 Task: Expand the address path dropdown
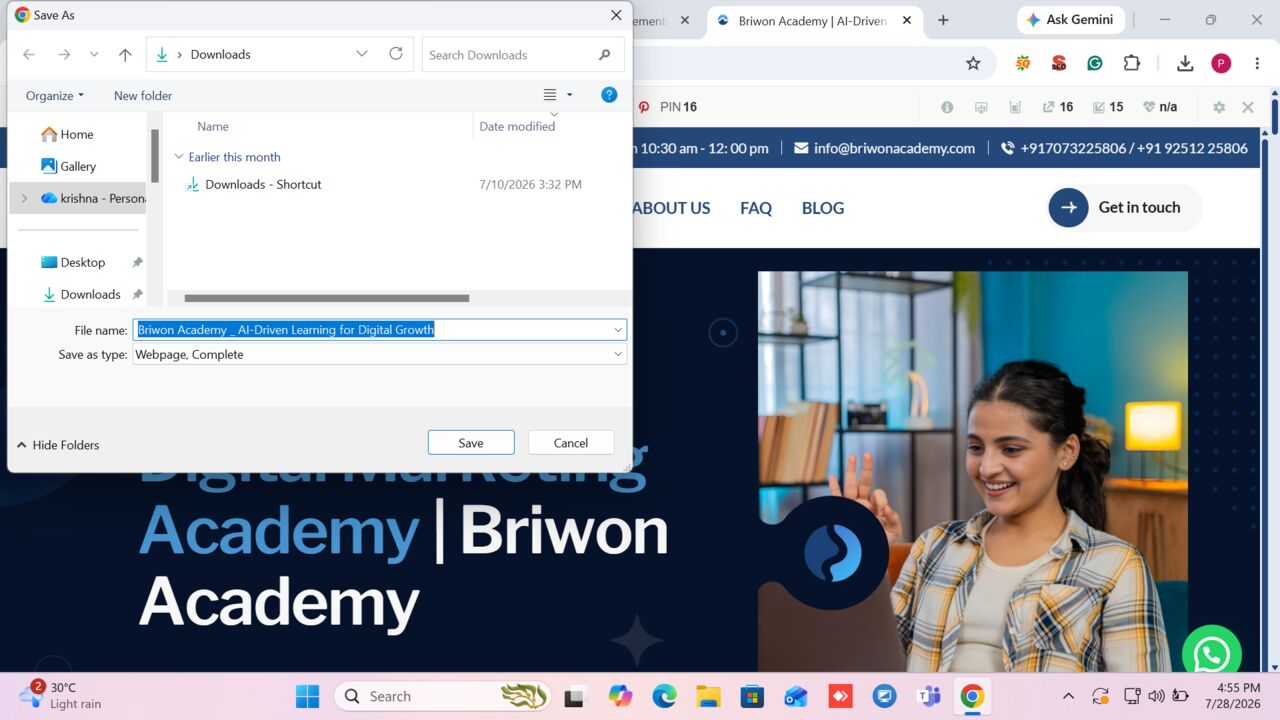(x=361, y=54)
